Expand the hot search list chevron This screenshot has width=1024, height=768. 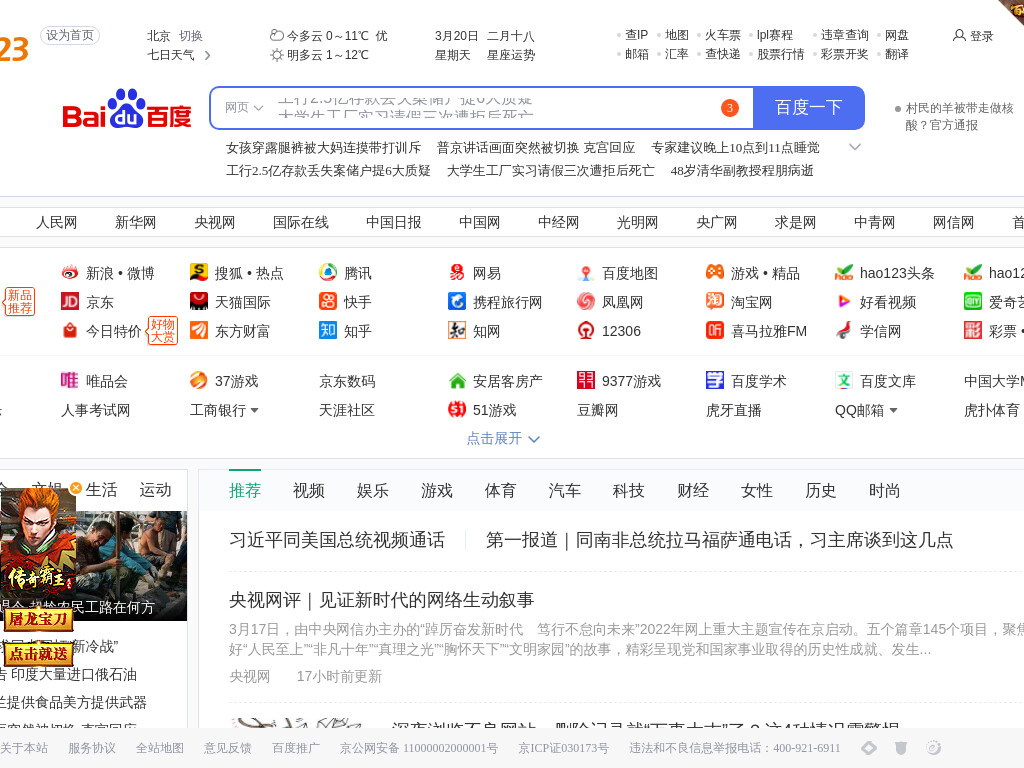click(x=855, y=148)
